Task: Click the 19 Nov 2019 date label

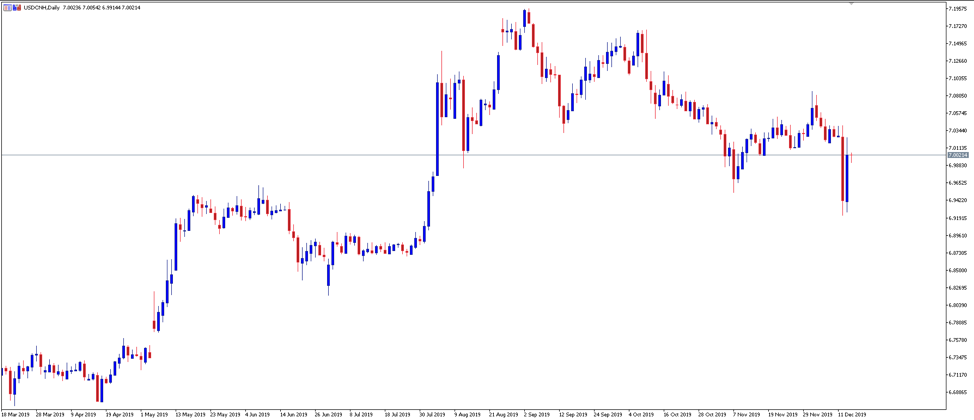Action: pyautogui.click(x=781, y=414)
